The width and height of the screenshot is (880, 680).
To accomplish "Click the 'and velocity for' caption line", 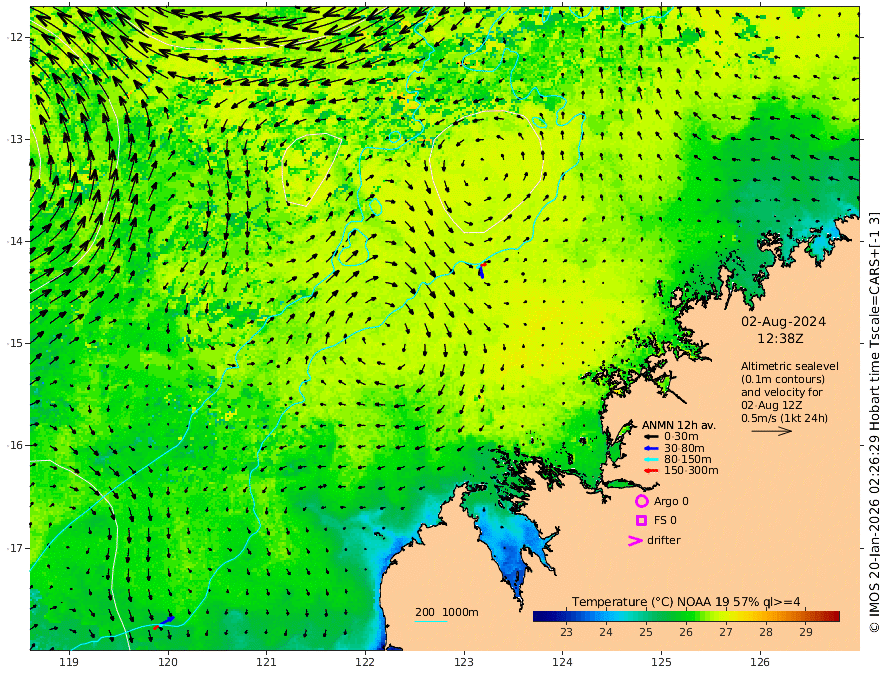I will [x=782, y=392].
